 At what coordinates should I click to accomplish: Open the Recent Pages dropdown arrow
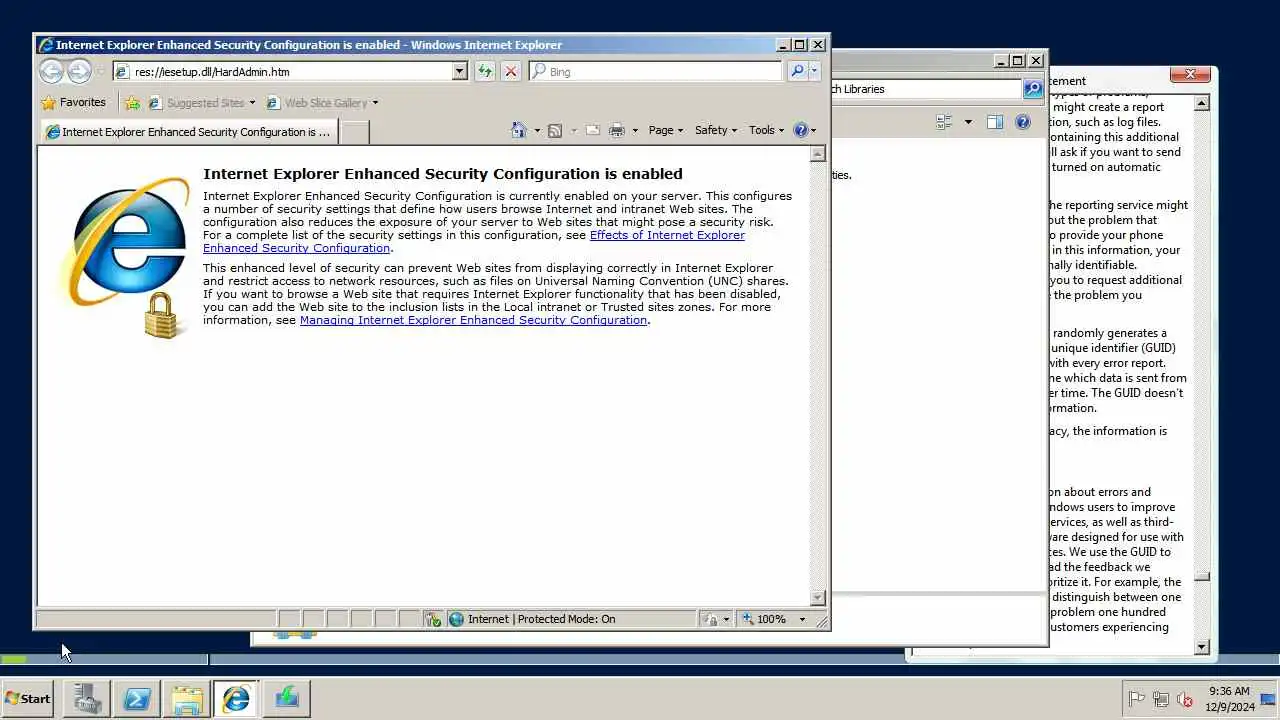(100, 71)
